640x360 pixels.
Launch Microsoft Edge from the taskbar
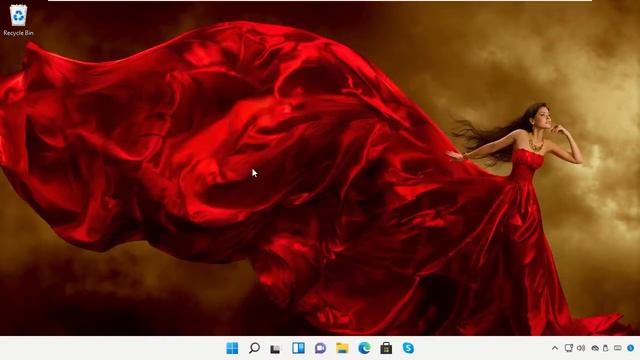click(364, 348)
